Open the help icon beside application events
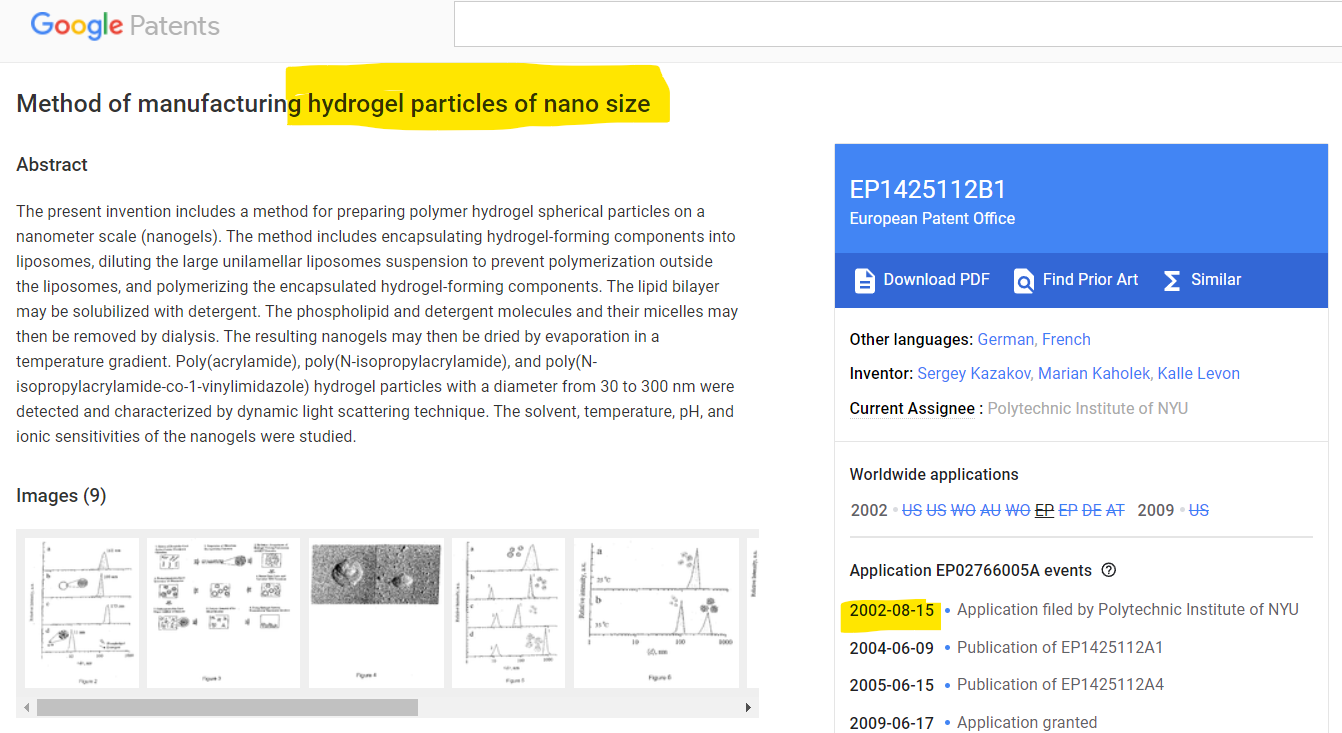1342x733 pixels. coord(1108,570)
